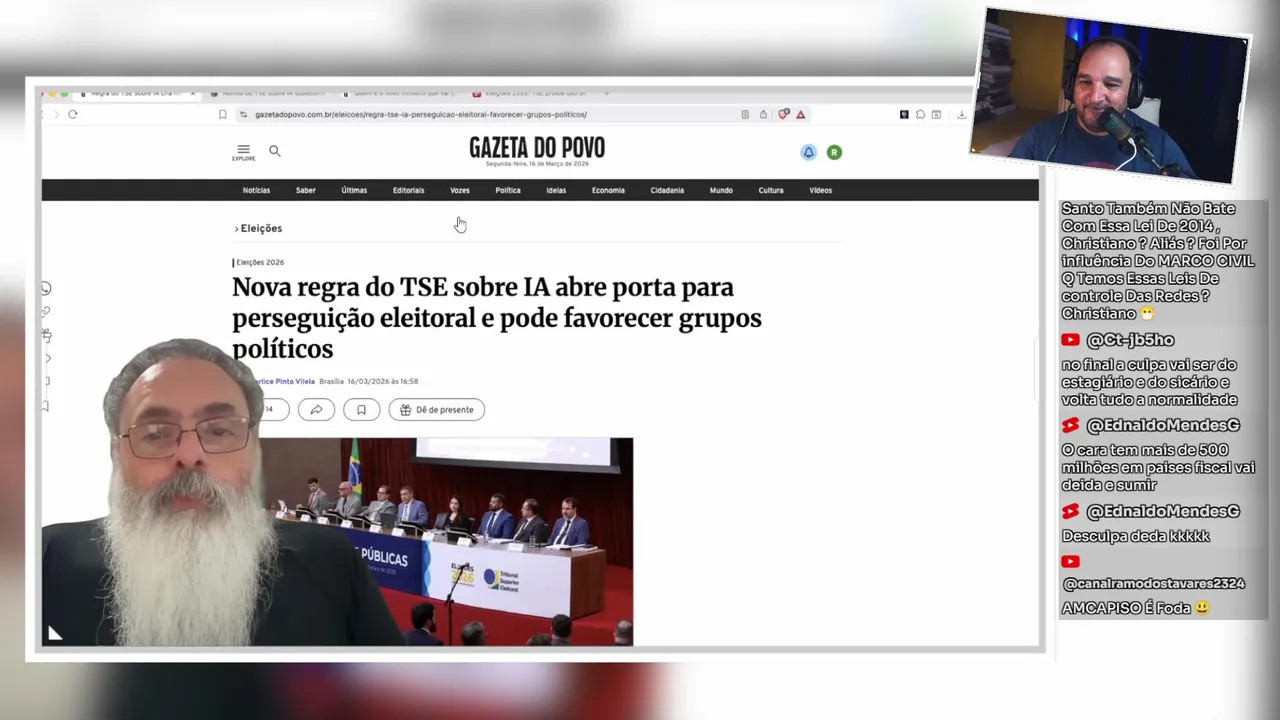
Task: Open the Explore hamburger menu
Action: (x=243, y=152)
